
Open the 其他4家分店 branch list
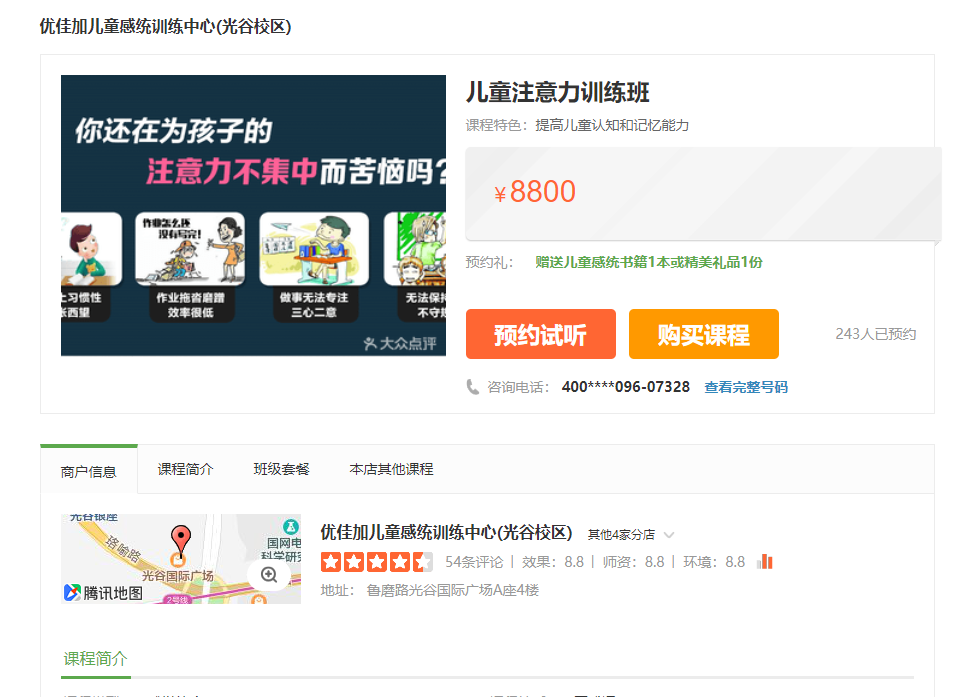pos(621,535)
